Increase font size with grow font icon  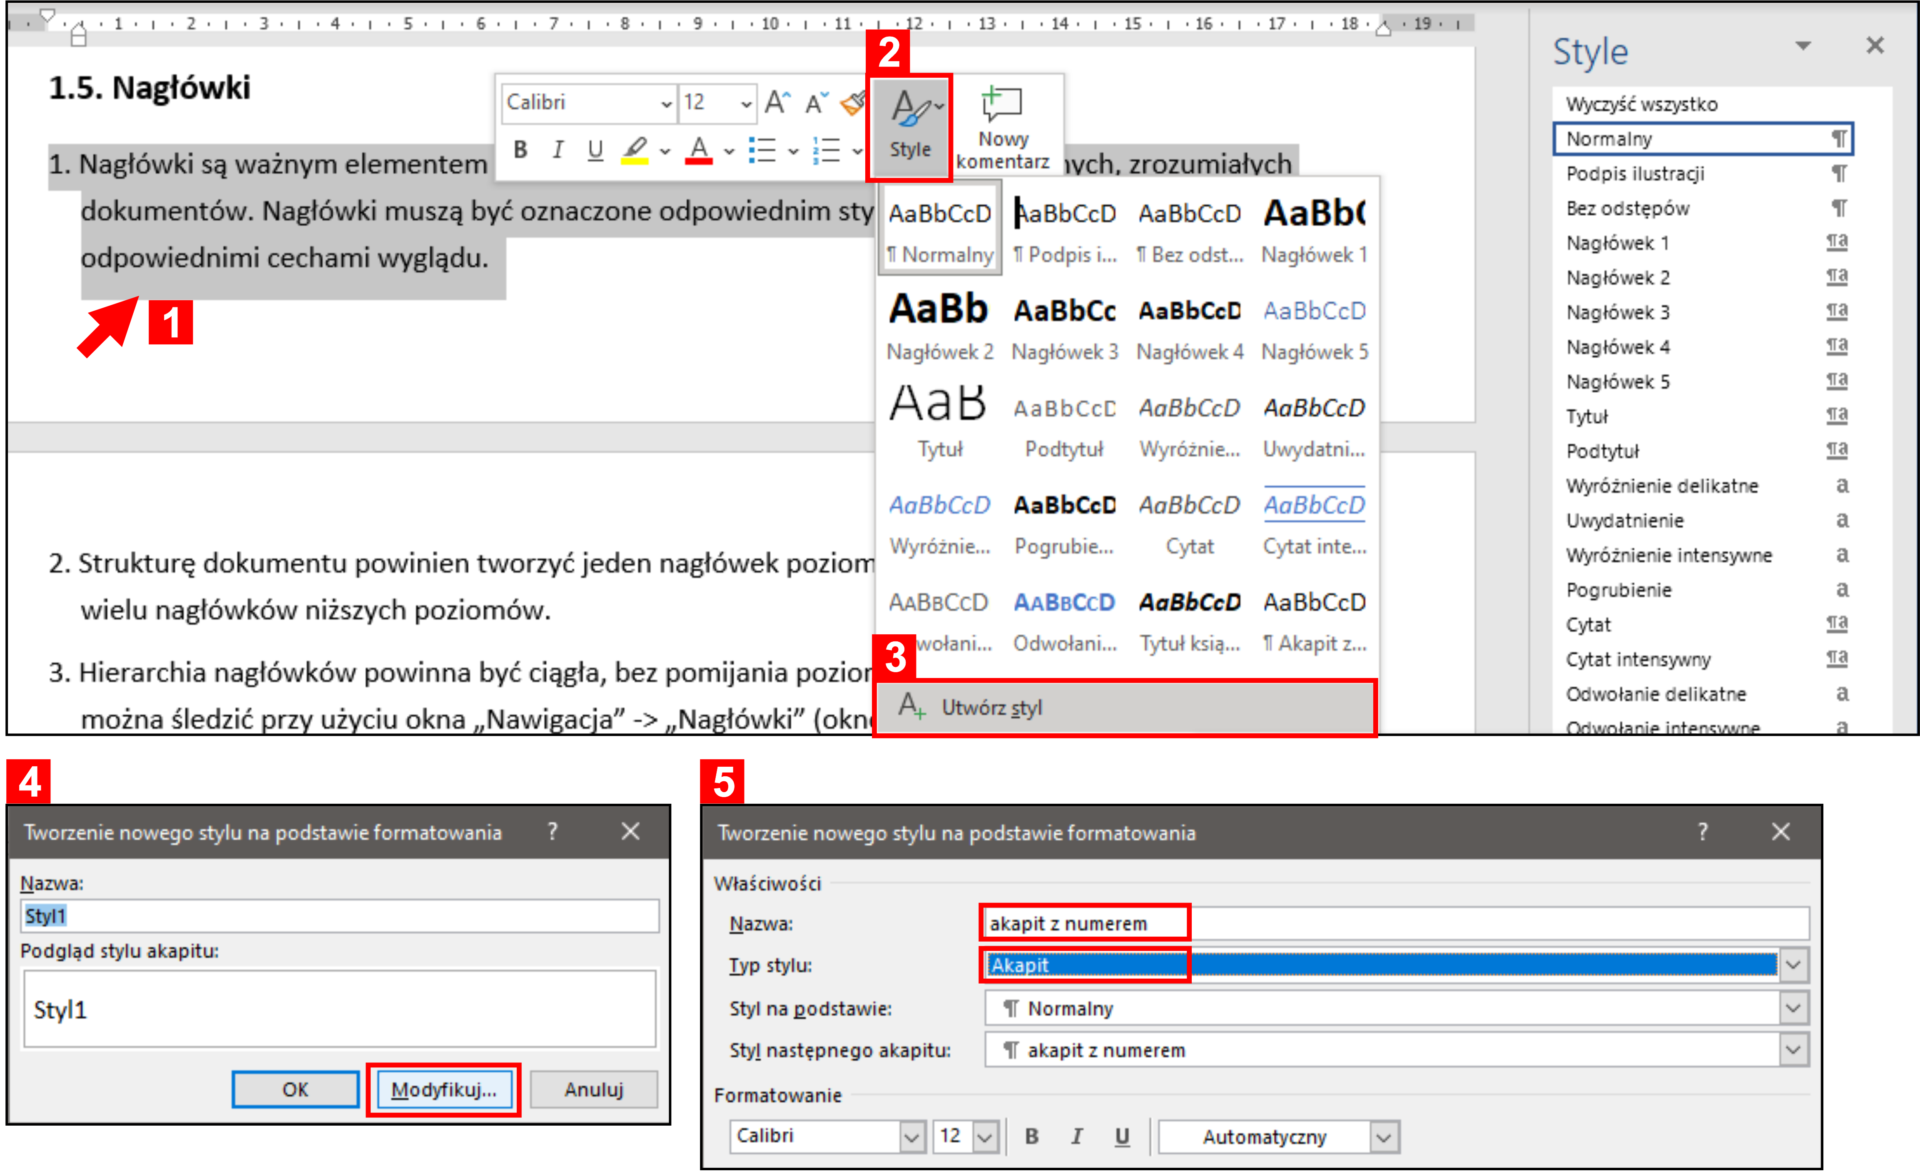[x=777, y=102]
